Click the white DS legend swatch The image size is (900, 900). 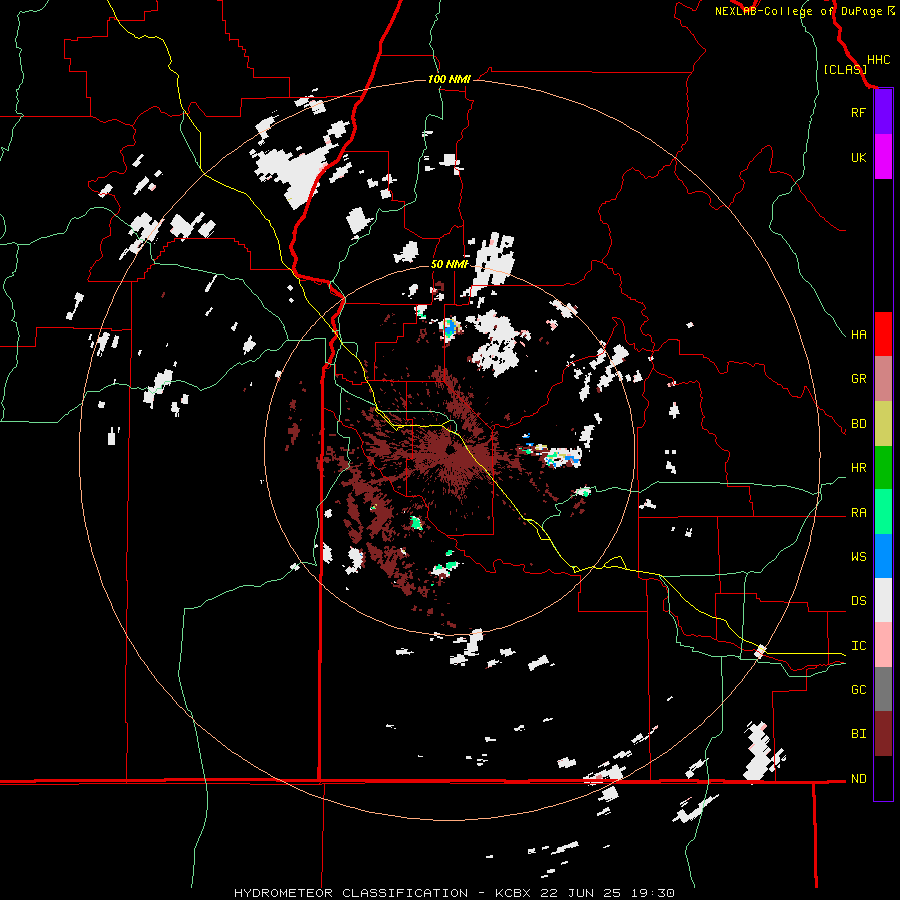[883, 600]
